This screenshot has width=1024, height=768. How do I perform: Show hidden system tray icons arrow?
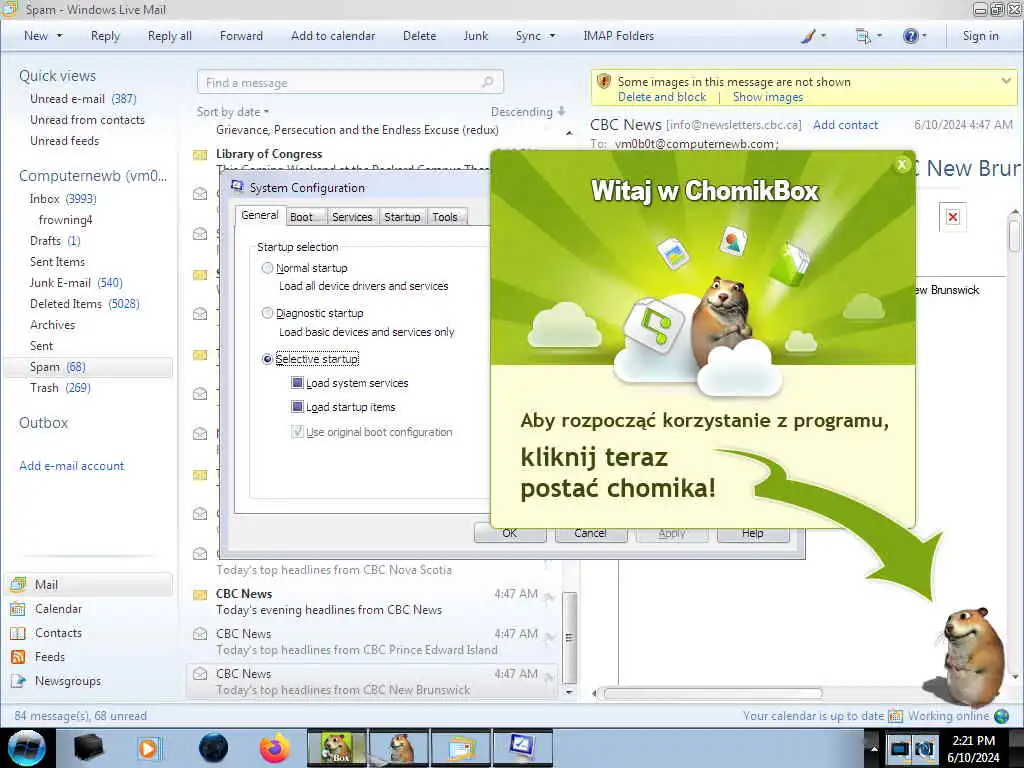874,748
